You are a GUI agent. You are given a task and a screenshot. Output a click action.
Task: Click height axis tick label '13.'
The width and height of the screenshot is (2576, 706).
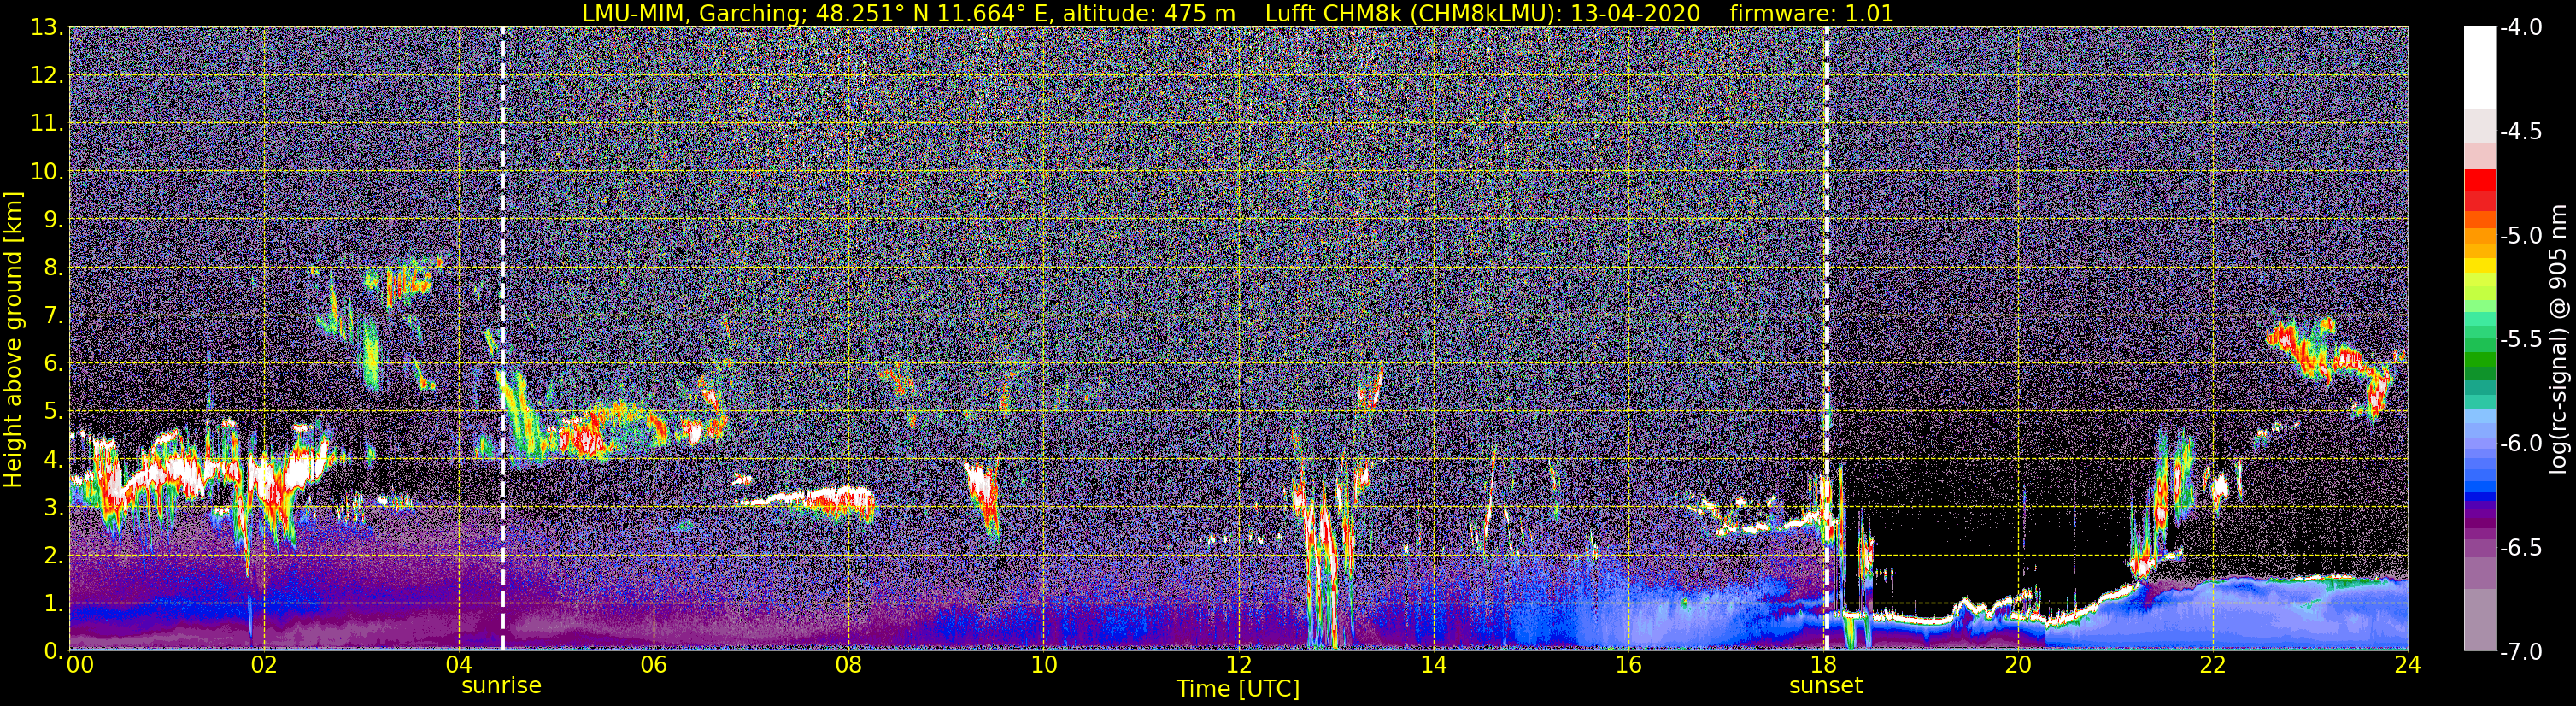(47, 28)
